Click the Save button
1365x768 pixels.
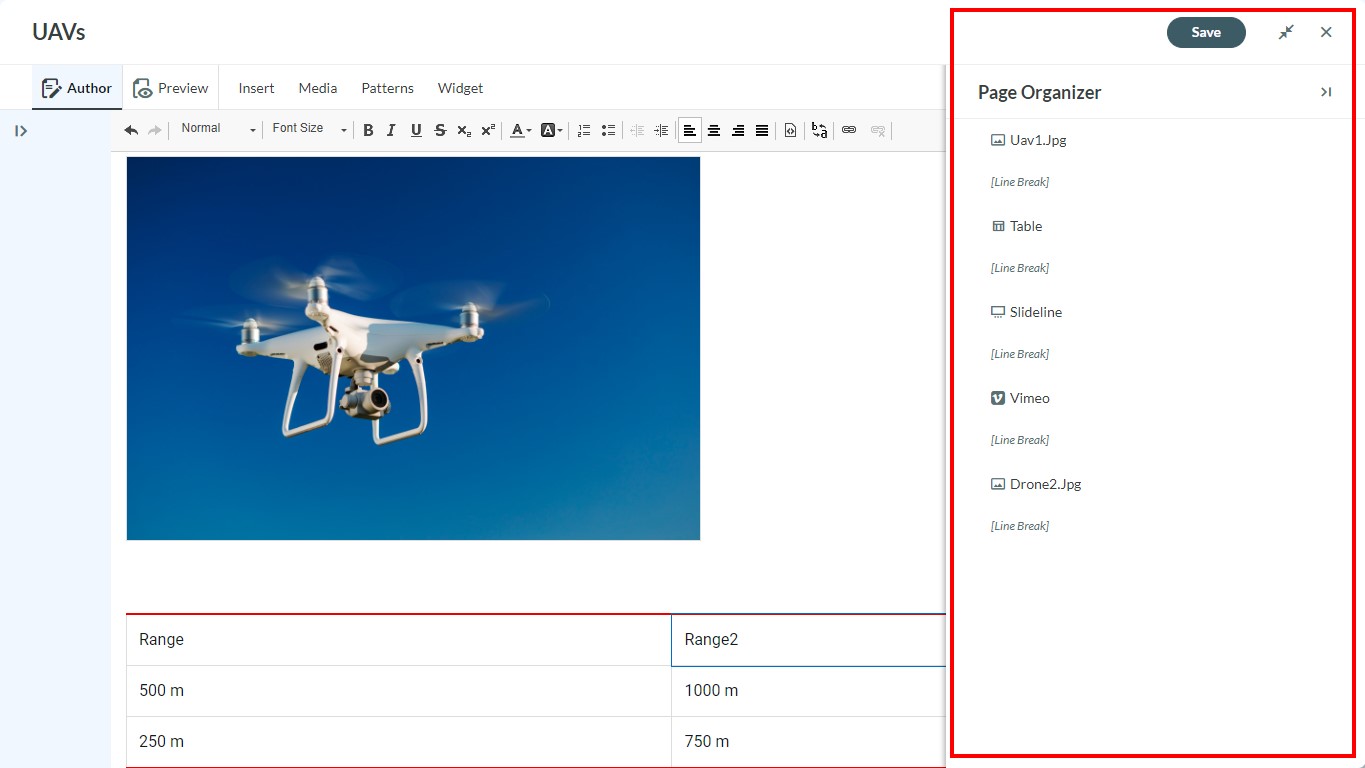pyautogui.click(x=1206, y=32)
